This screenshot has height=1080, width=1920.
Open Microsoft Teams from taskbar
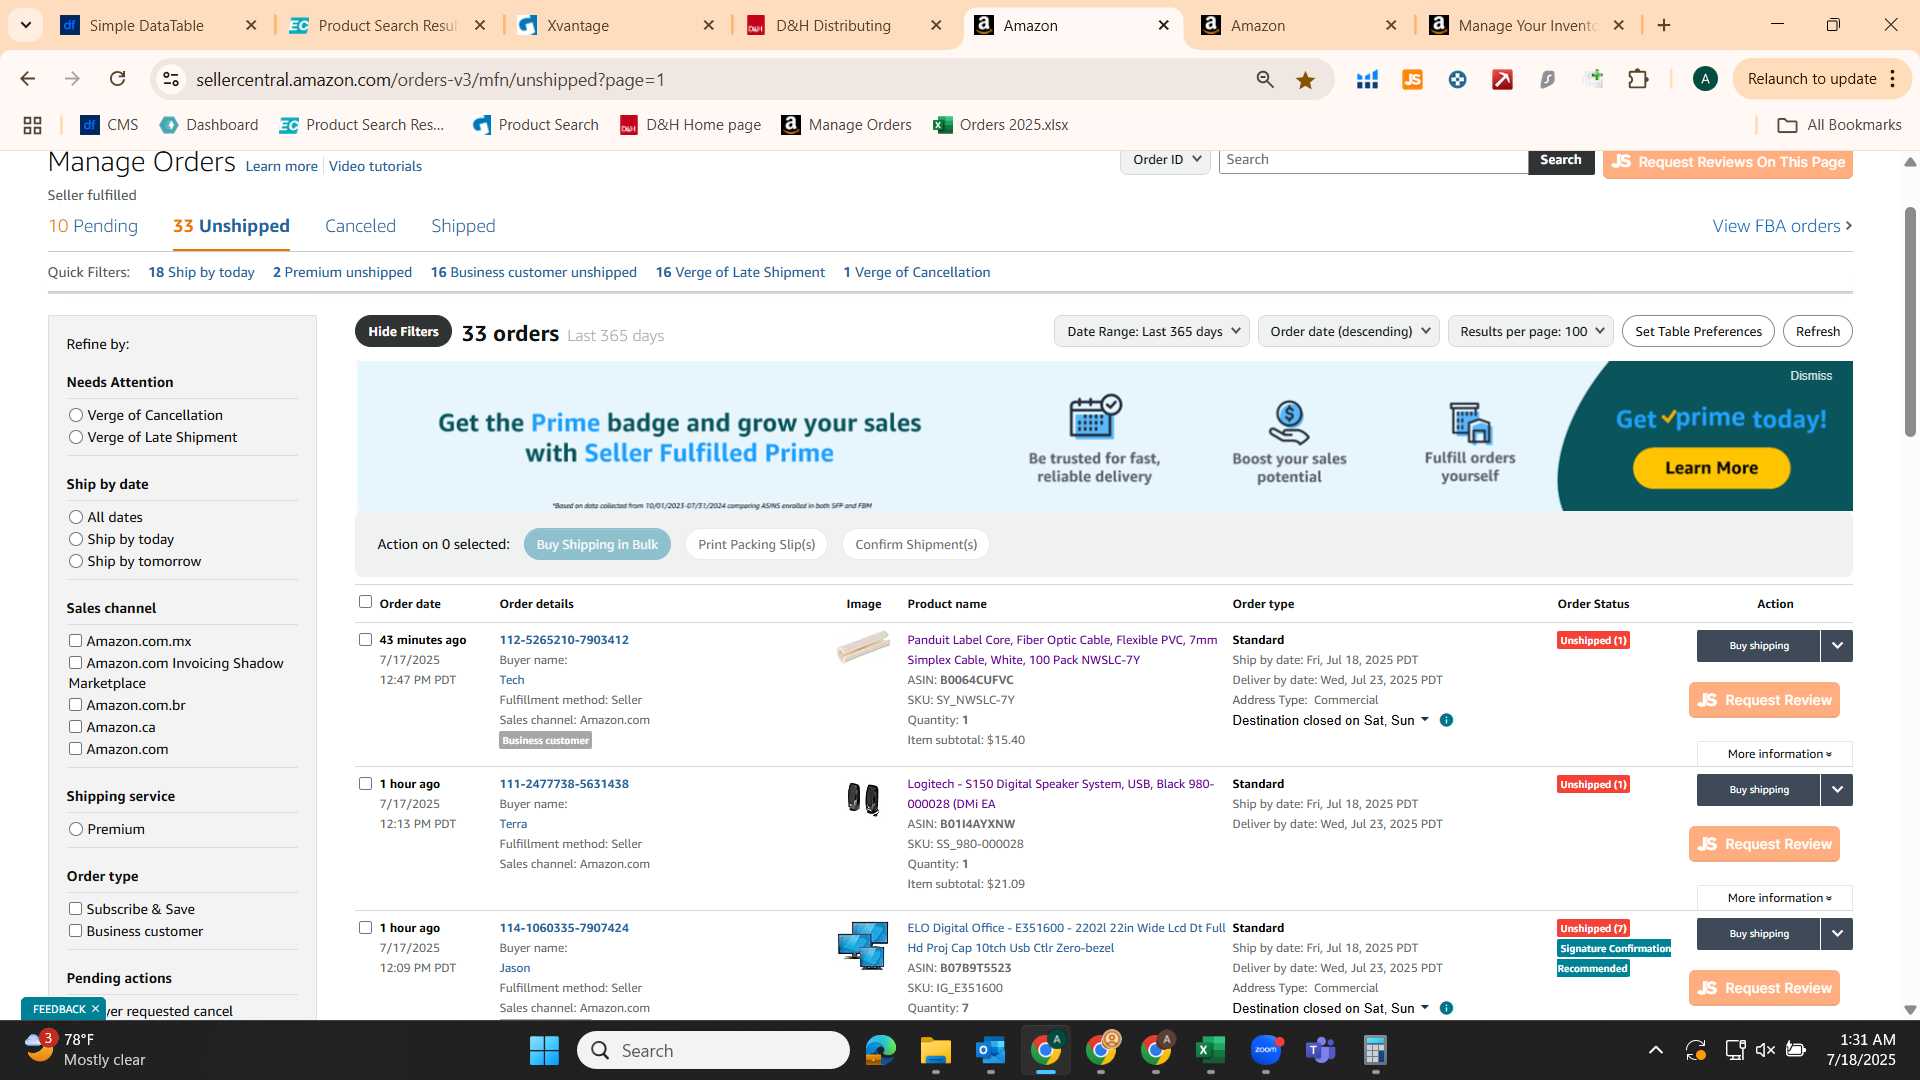tap(1321, 1050)
